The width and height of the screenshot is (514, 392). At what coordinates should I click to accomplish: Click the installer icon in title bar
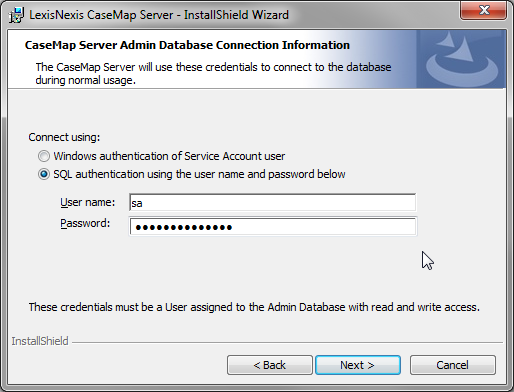click(16, 15)
